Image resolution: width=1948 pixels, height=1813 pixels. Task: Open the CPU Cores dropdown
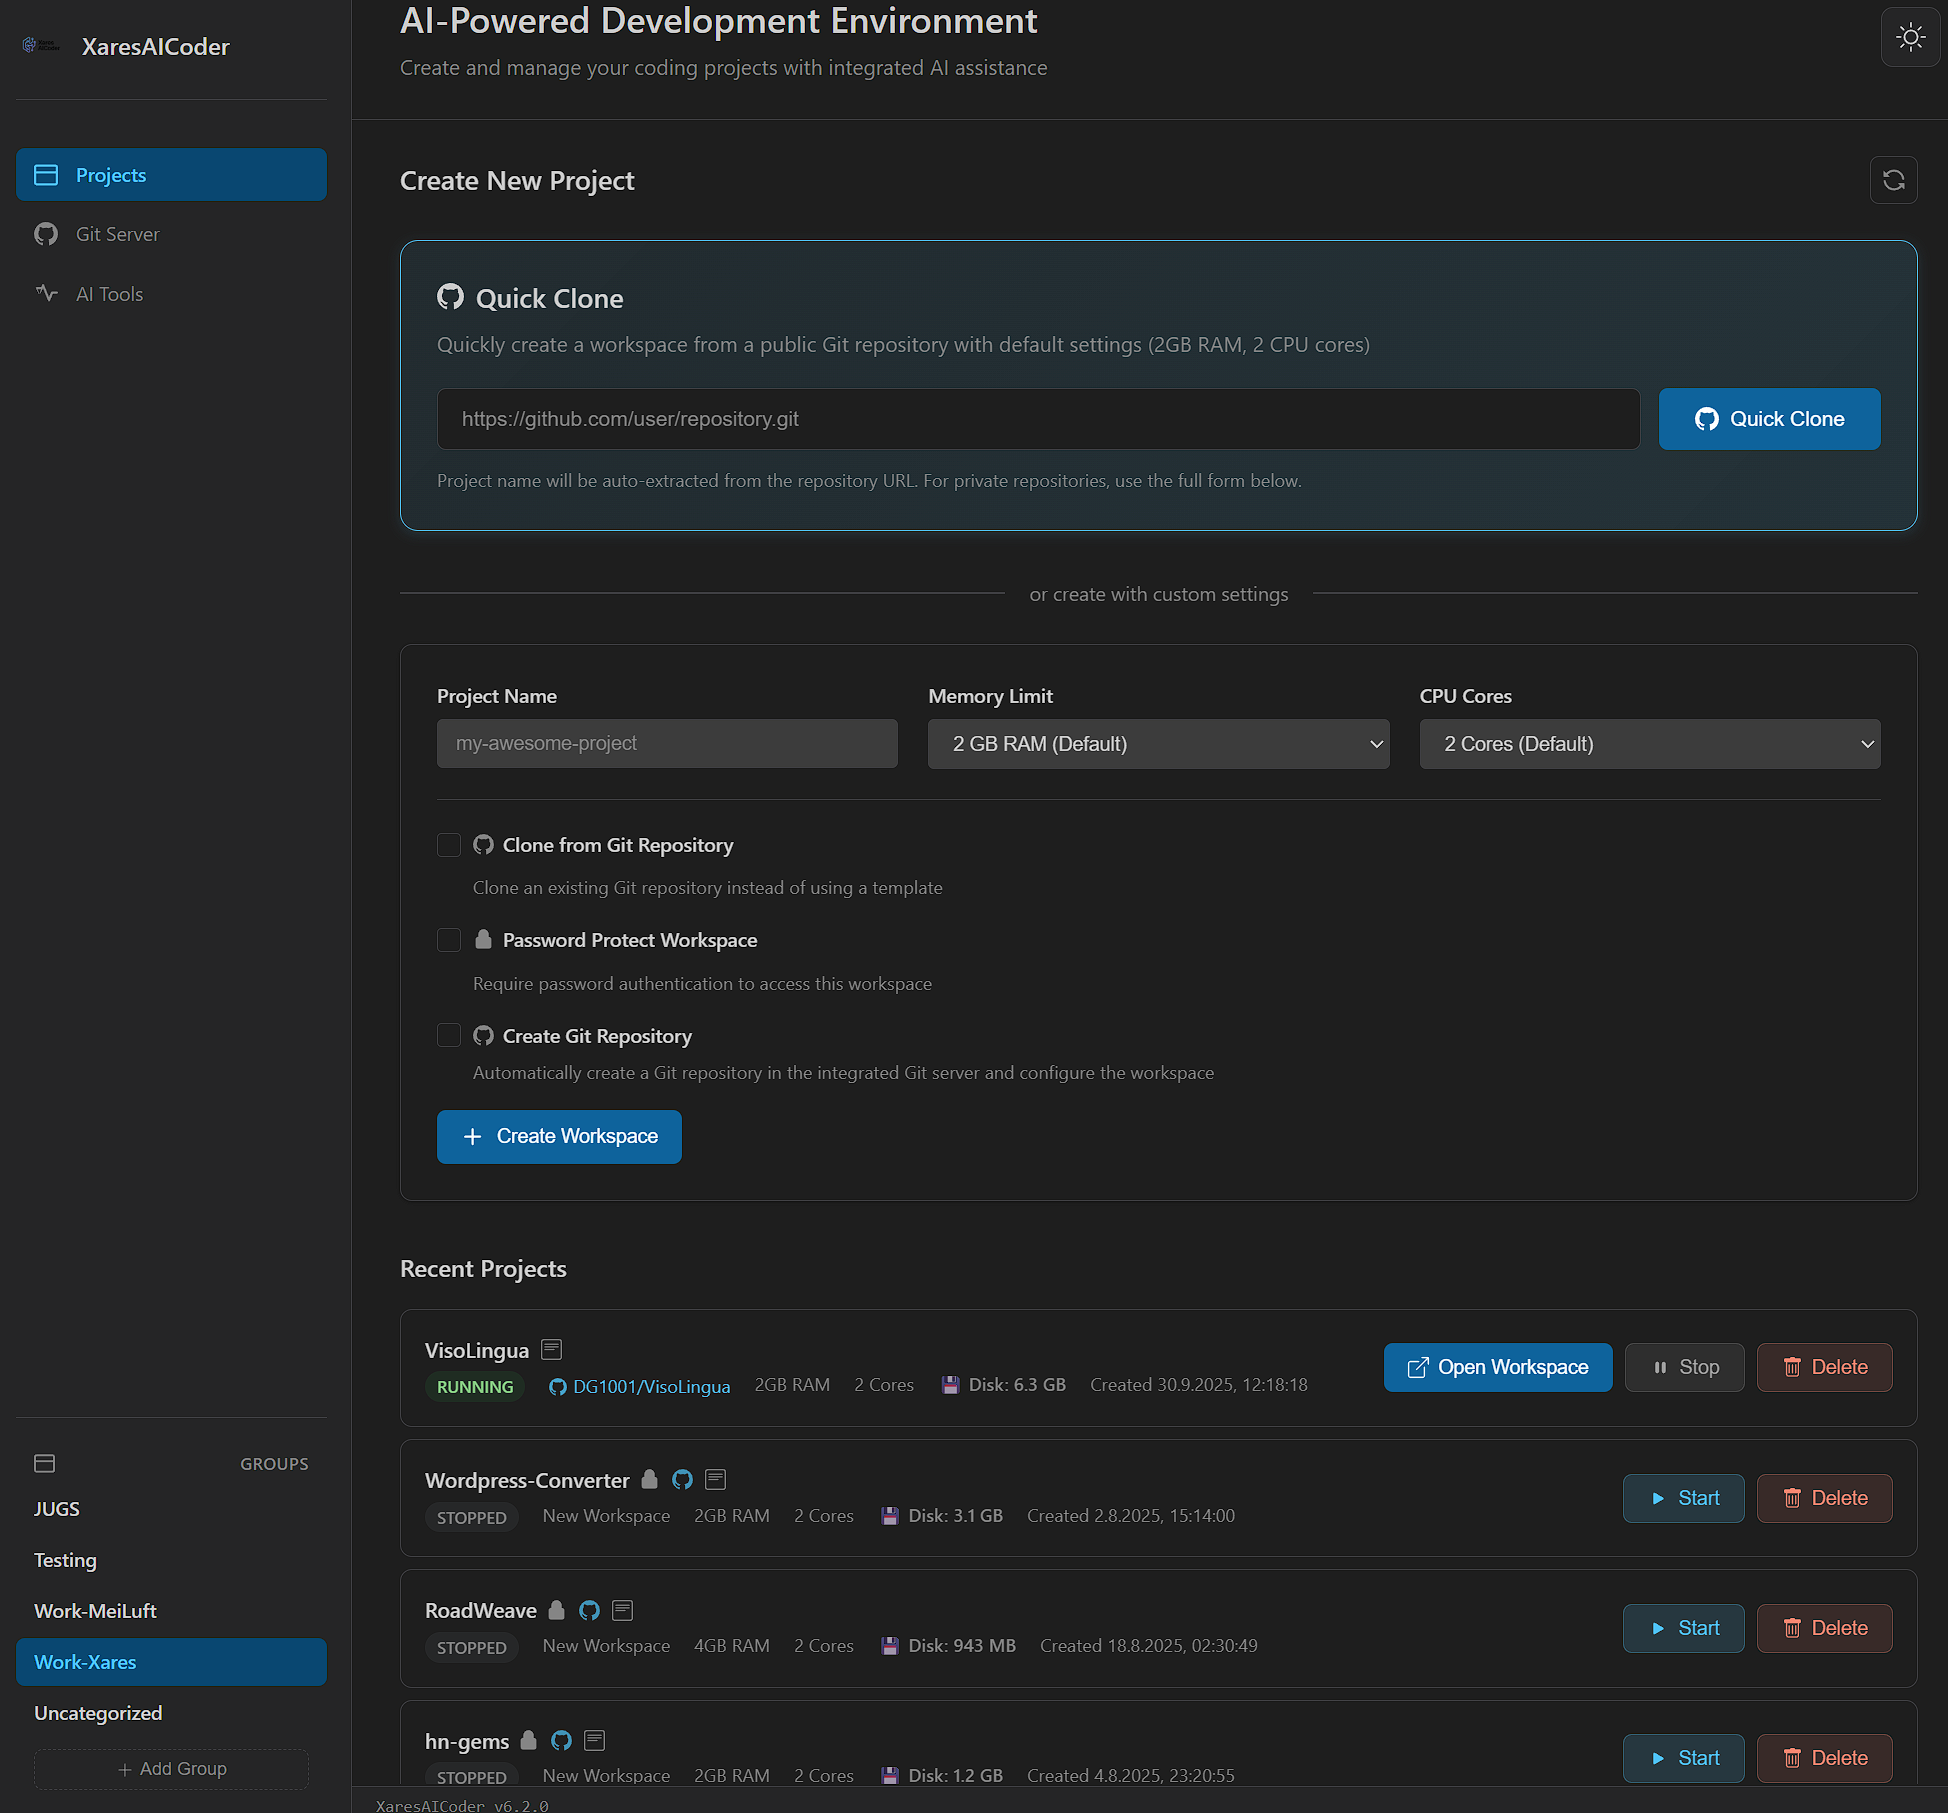click(1648, 743)
